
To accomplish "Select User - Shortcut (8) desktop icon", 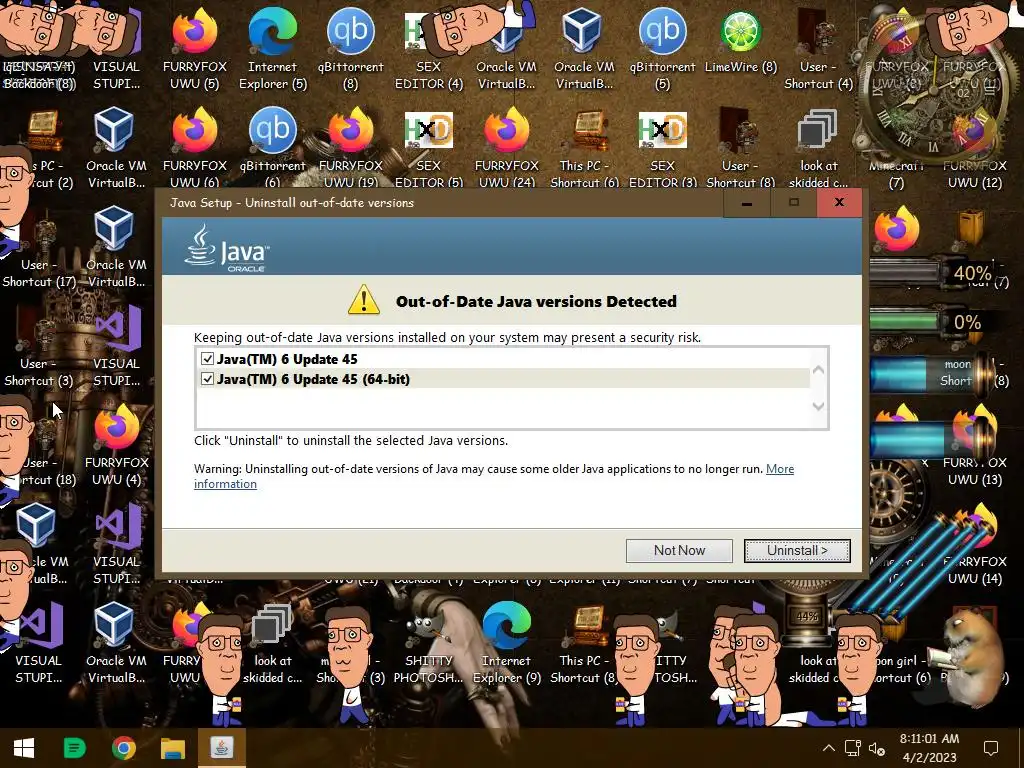I will [741, 148].
